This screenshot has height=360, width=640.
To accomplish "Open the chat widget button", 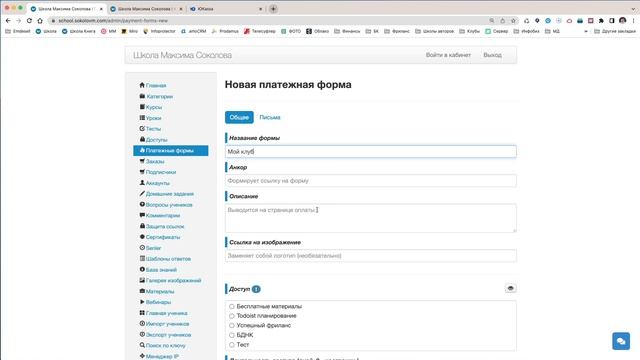I will coord(621,341).
